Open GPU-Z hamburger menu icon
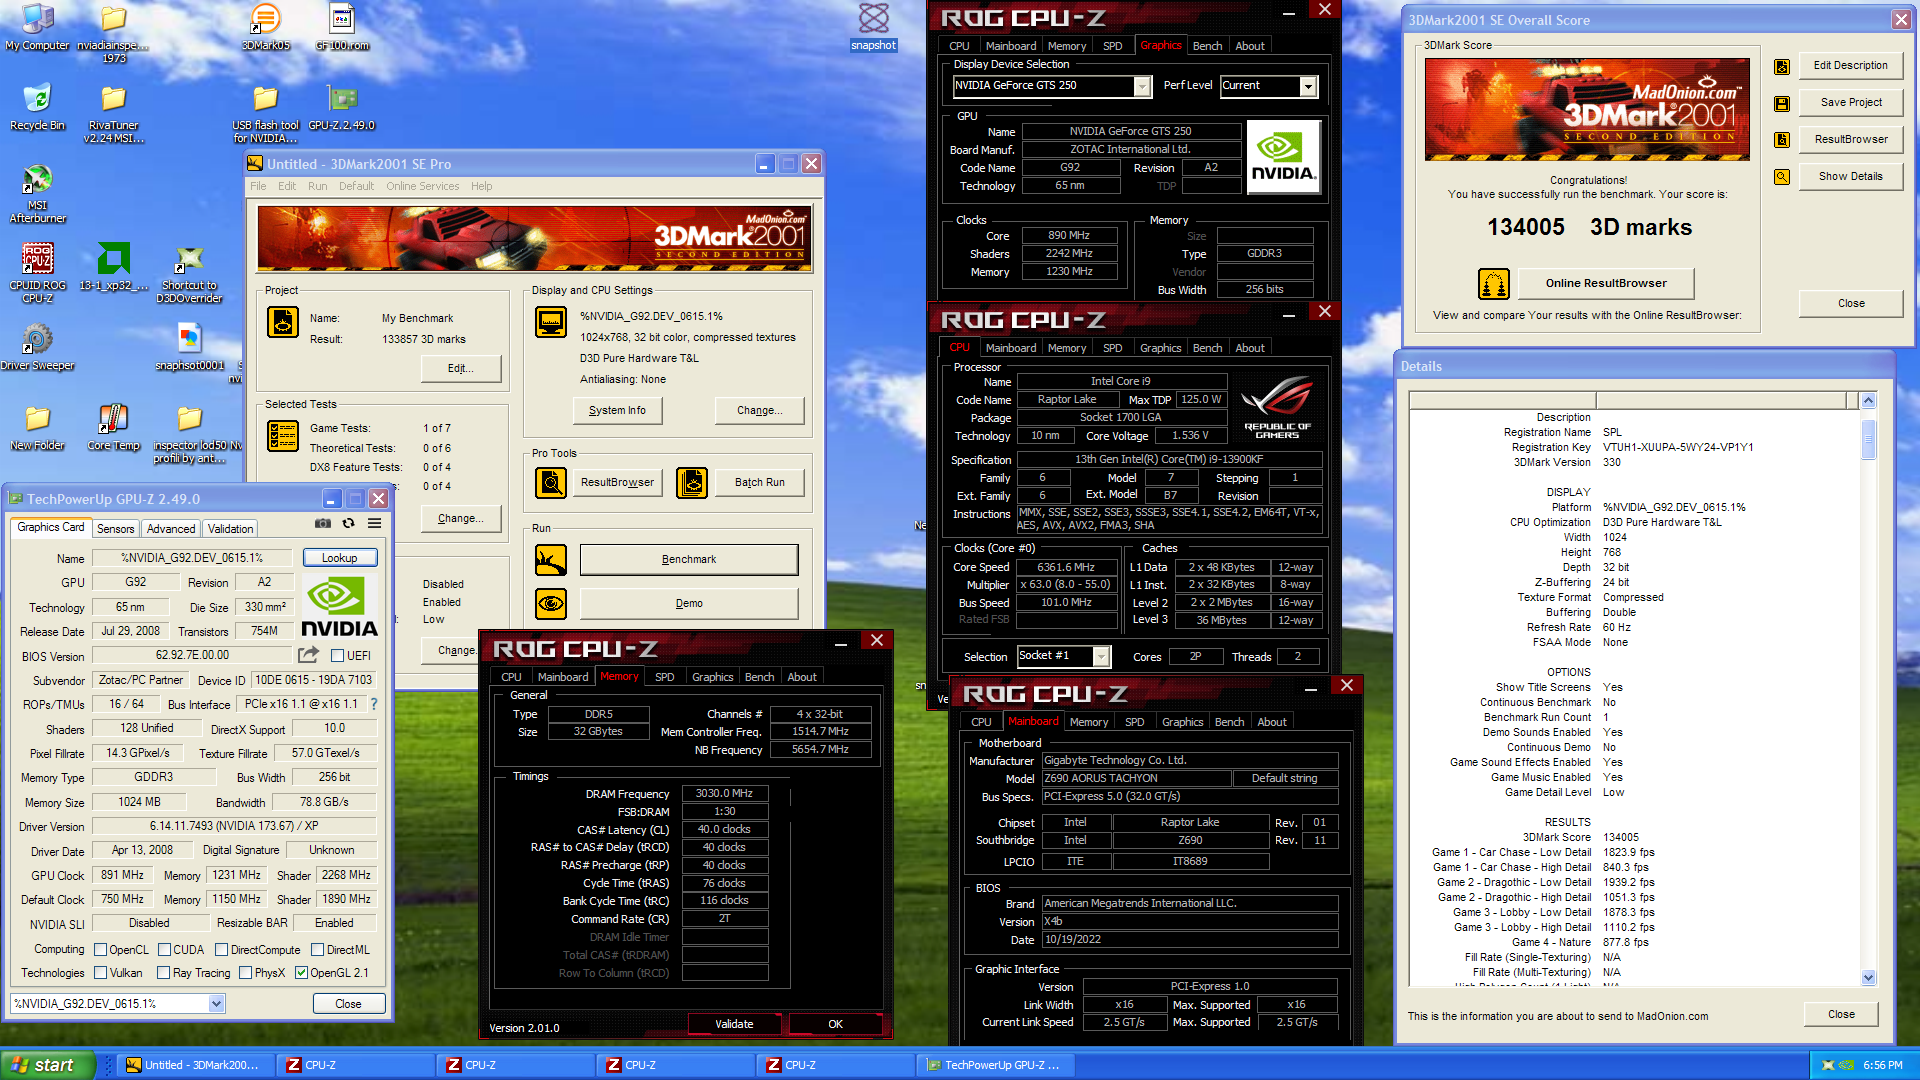 pos(374,523)
